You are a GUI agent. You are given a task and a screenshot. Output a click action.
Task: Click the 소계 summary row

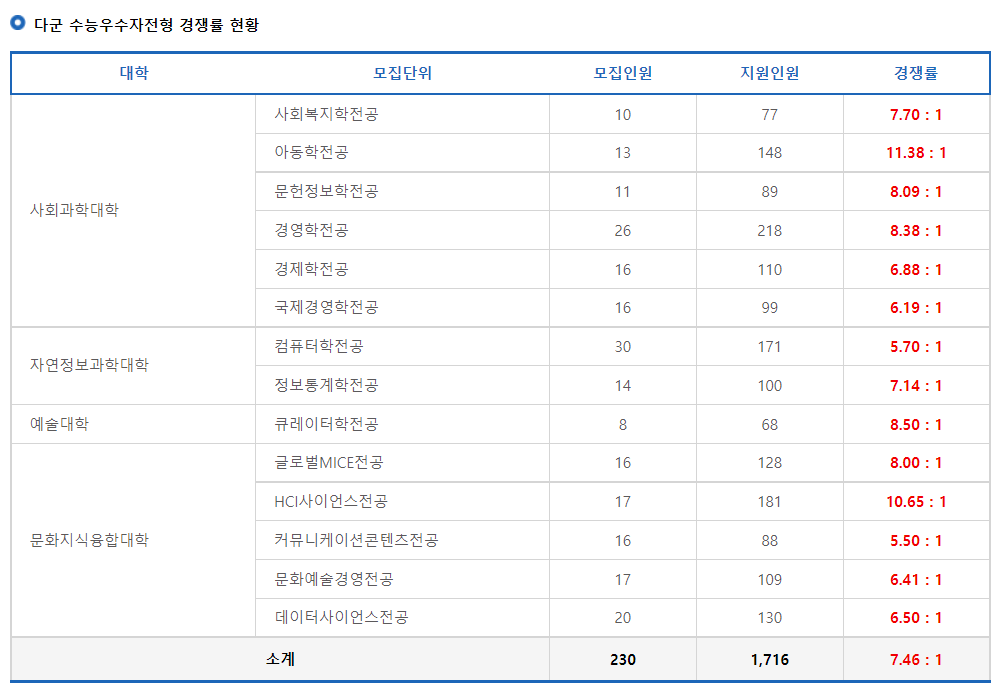click(280, 659)
